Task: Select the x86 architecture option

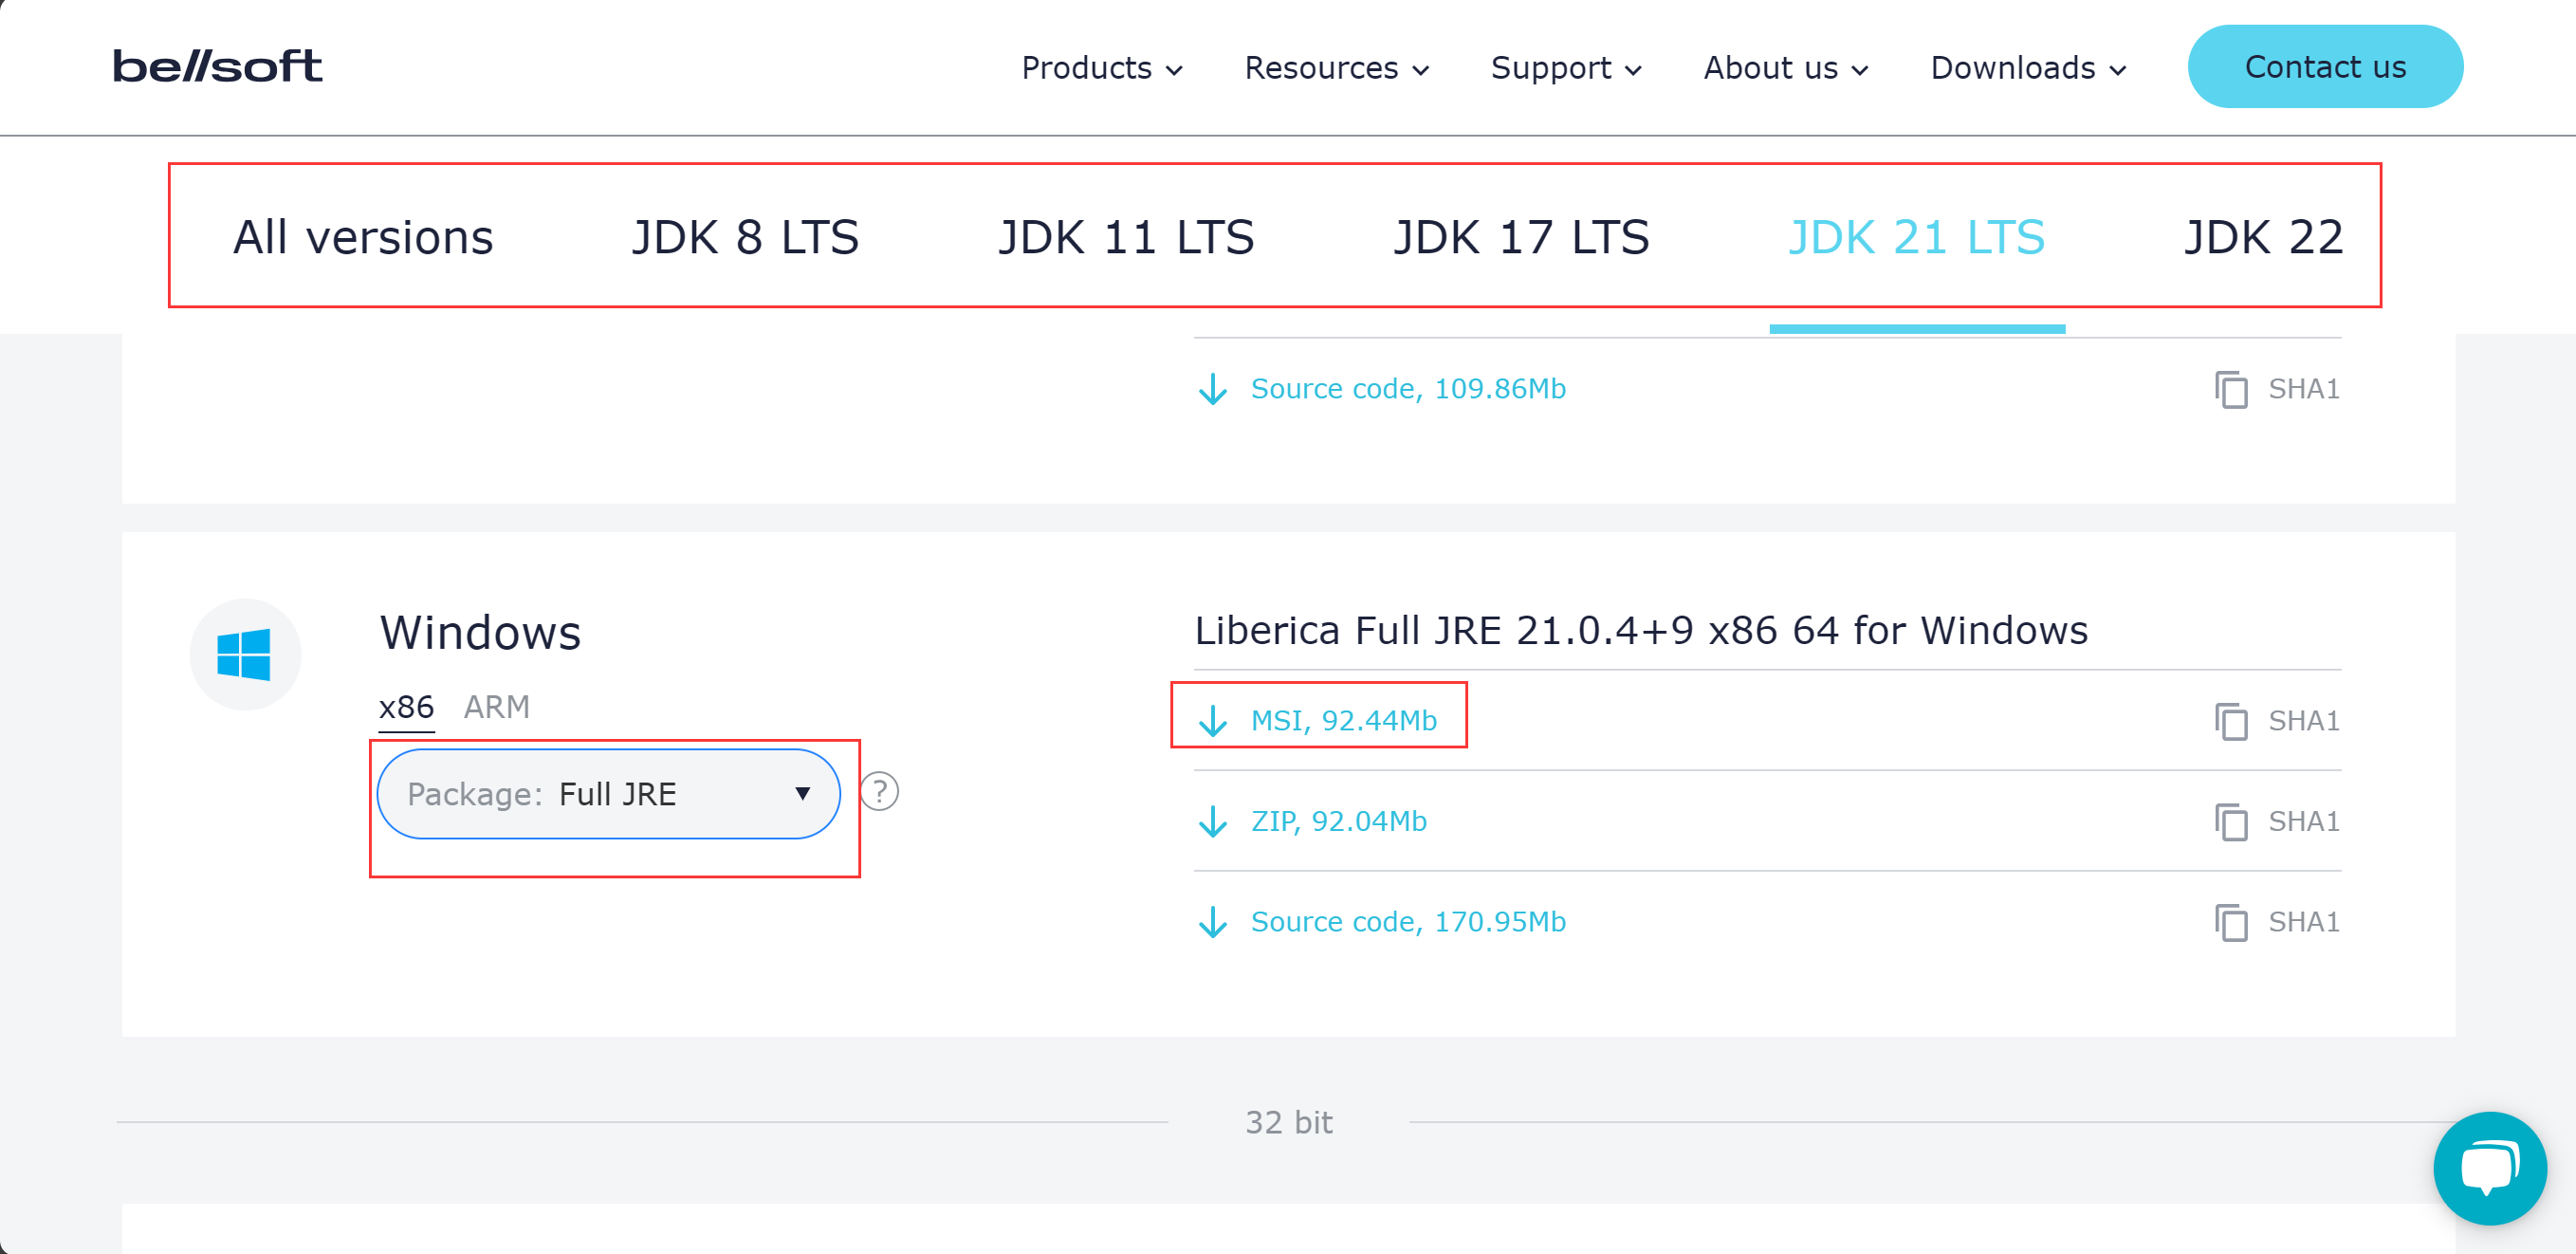Action: click(x=406, y=707)
